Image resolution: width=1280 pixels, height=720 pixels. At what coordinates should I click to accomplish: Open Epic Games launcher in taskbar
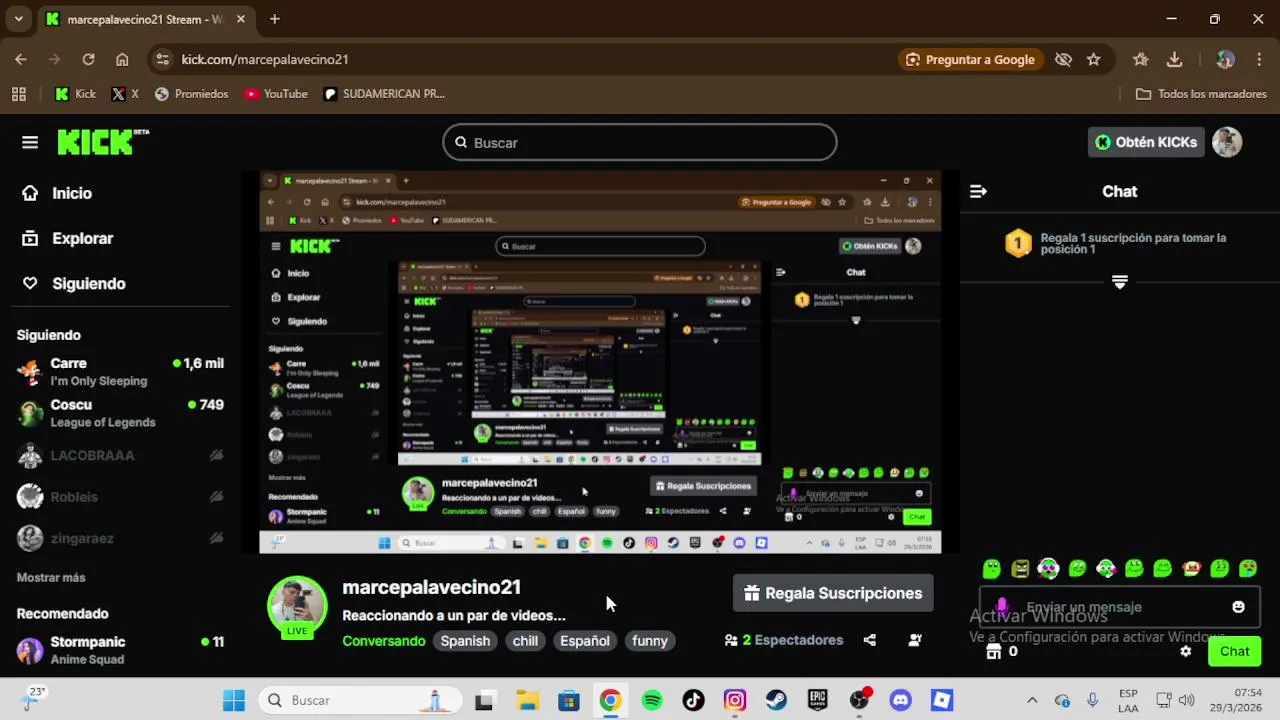point(818,700)
